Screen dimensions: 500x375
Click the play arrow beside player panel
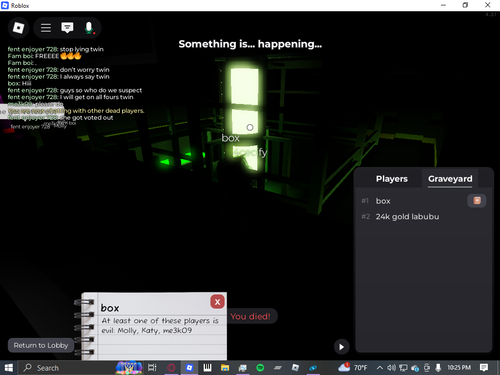point(341,347)
